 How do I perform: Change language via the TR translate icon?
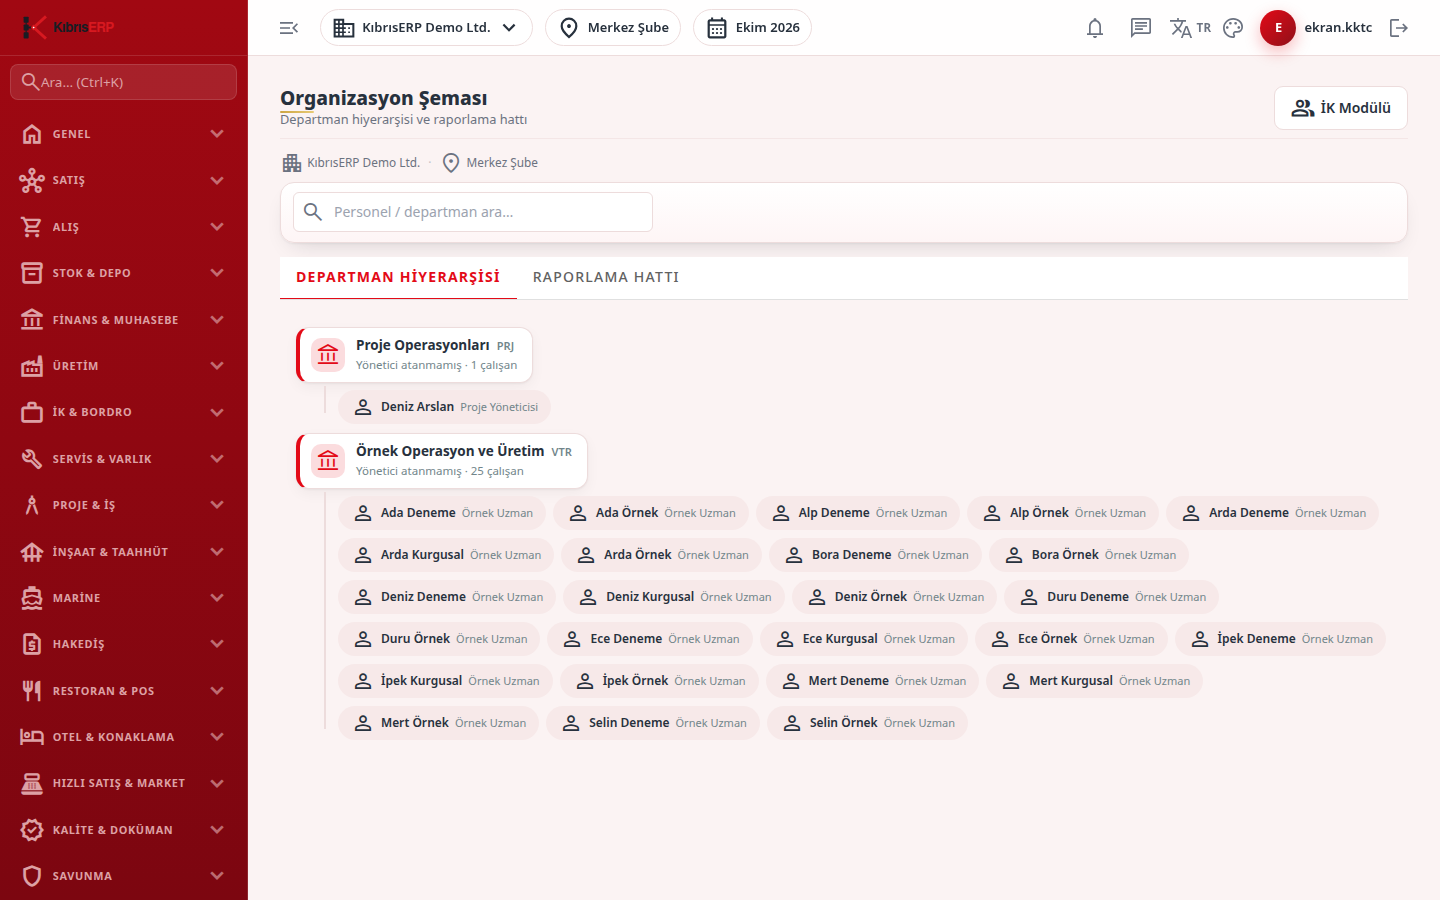point(1190,28)
